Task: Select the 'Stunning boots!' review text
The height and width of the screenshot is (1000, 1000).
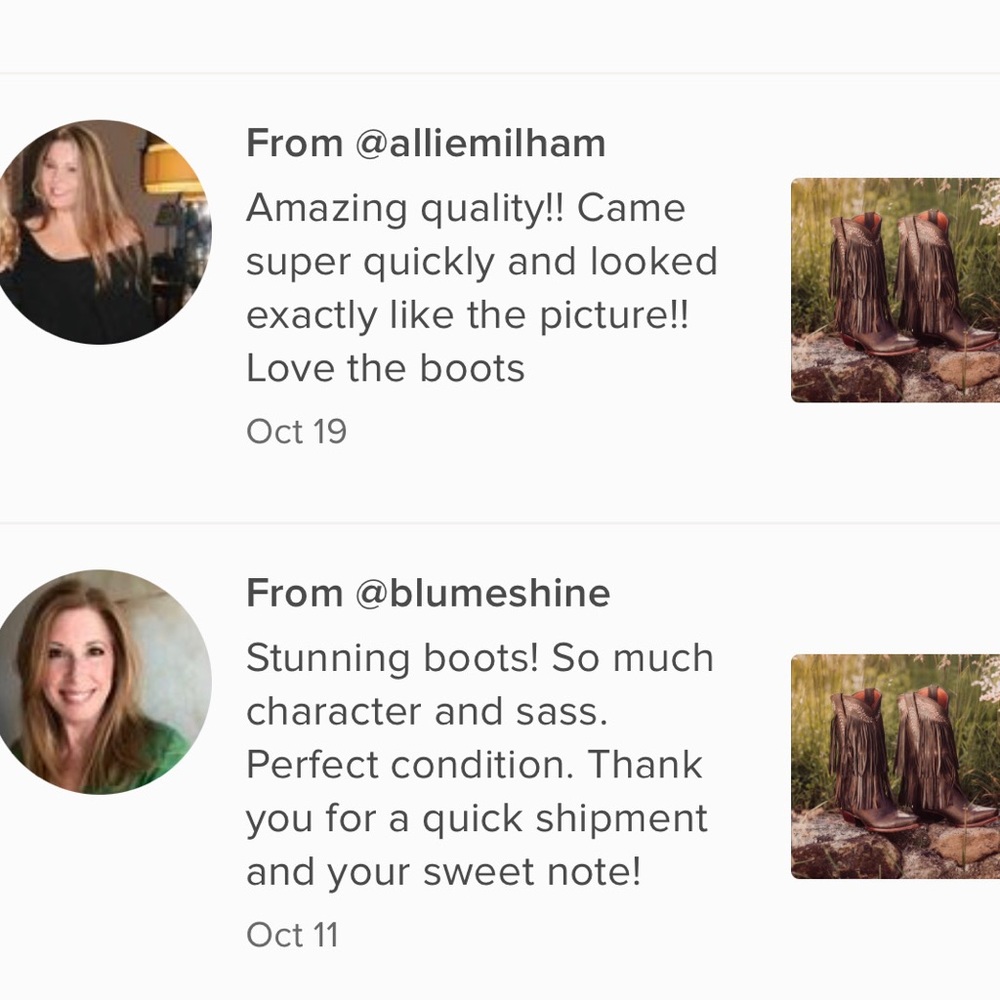Action: [480, 765]
